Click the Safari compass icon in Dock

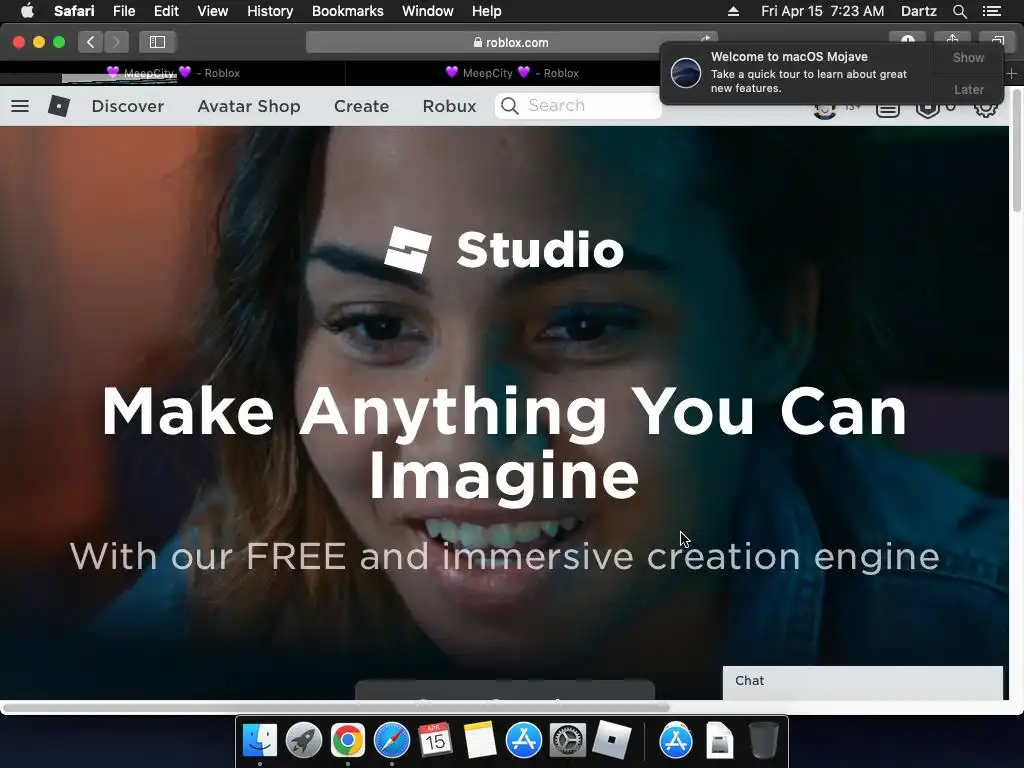[x=392, y=741]
